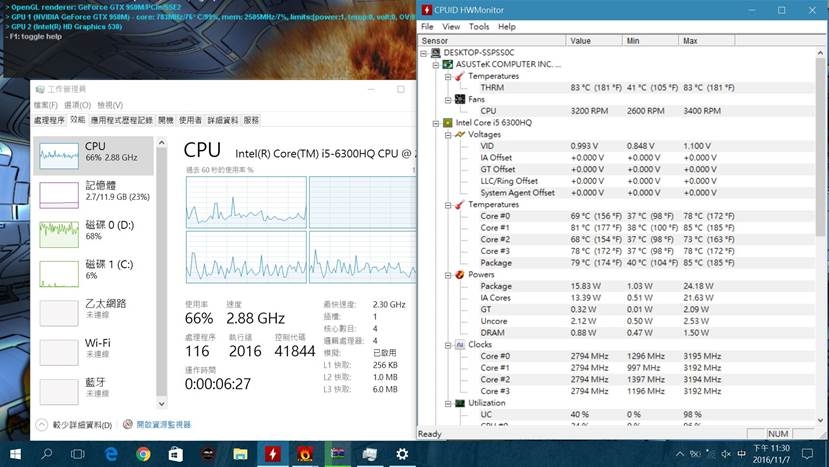The image size is (829, 467).
Task: Select the UC utilization row
Action: [x=616, y=415]
